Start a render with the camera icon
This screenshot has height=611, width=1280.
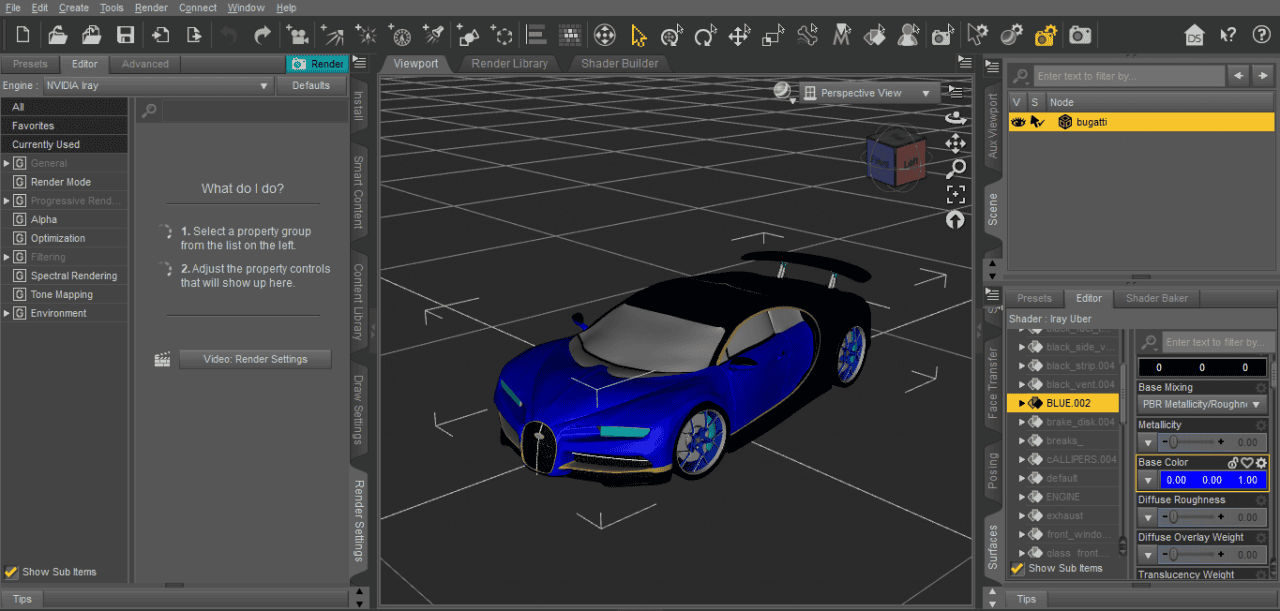tap(1079, 35)
